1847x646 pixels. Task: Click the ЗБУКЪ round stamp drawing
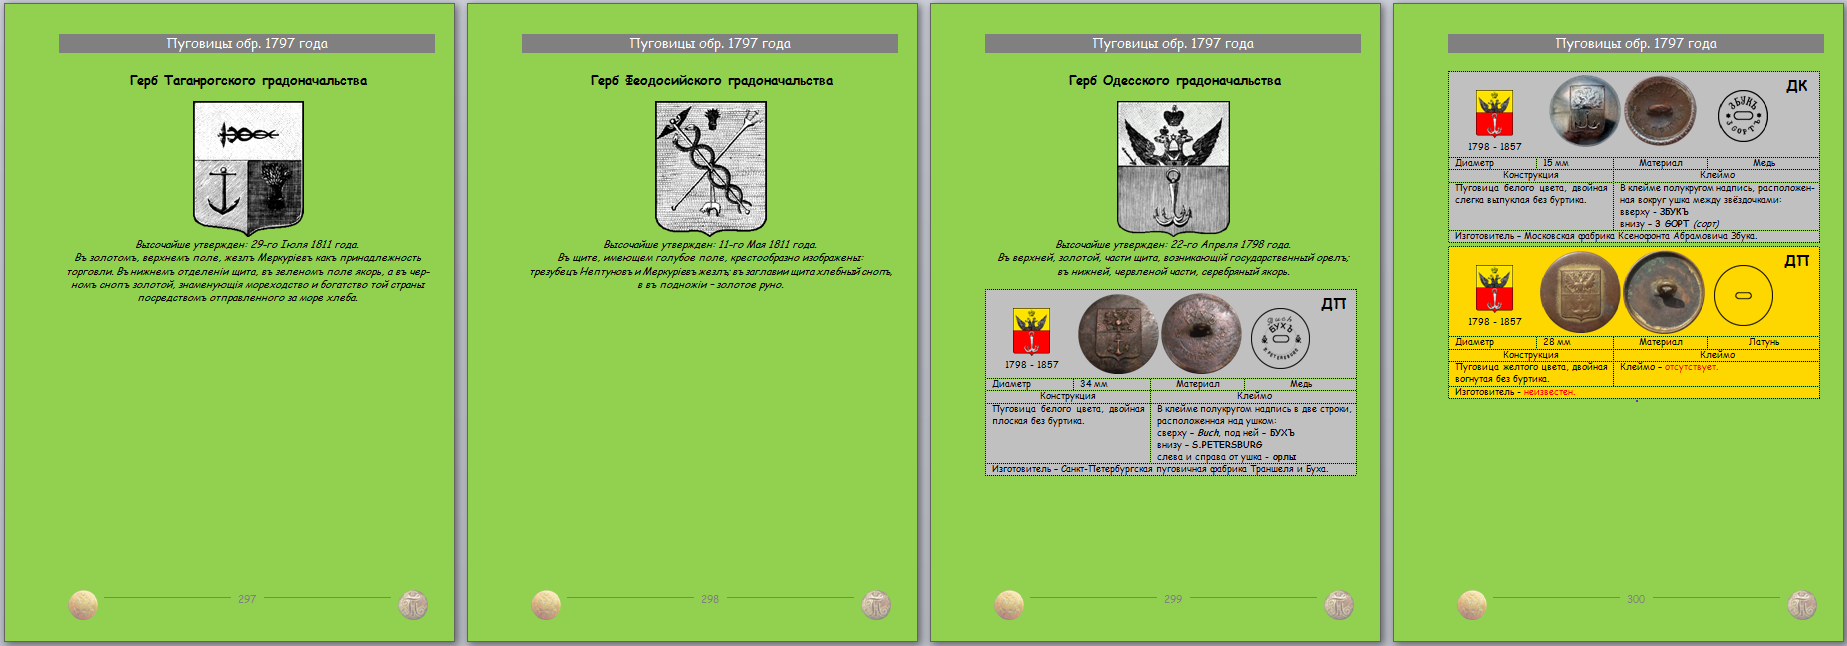point(1743,115)
